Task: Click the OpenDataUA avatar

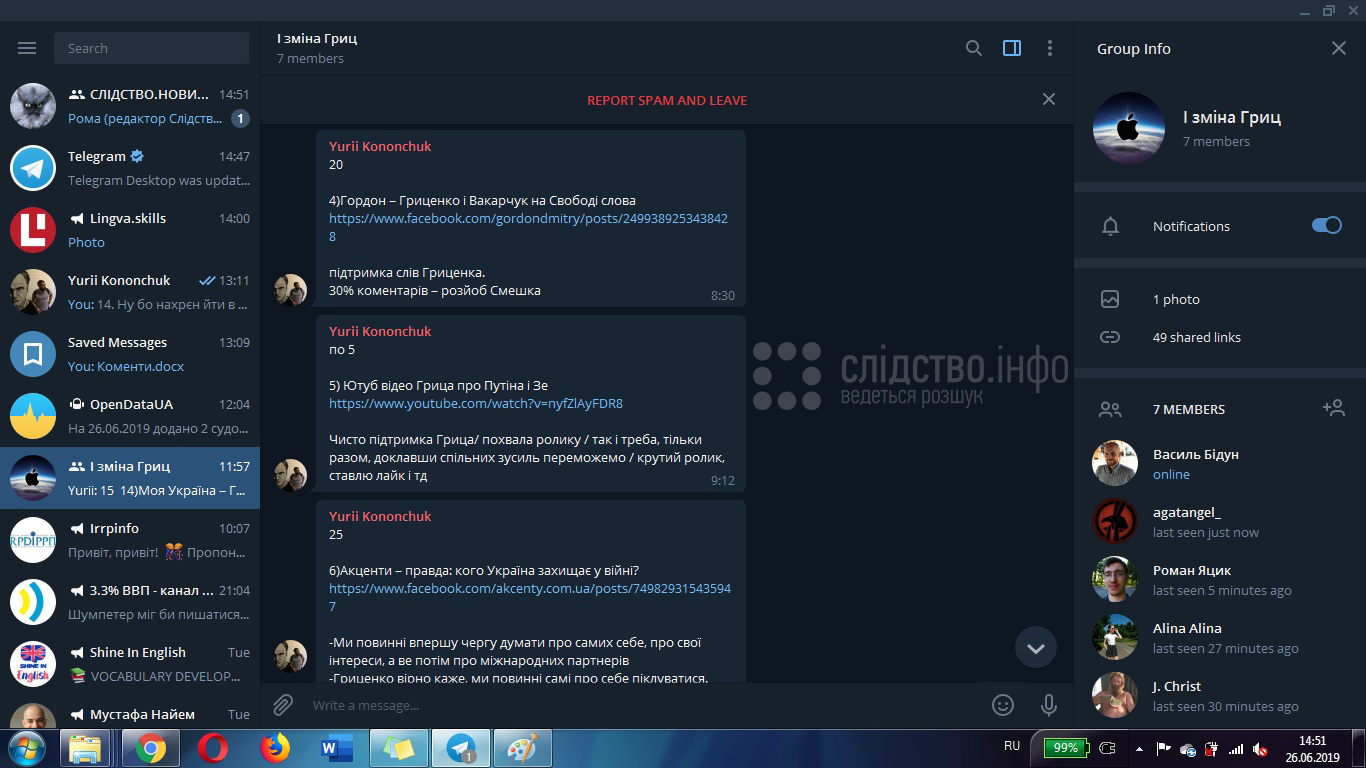Action: [x=33, y=416]
